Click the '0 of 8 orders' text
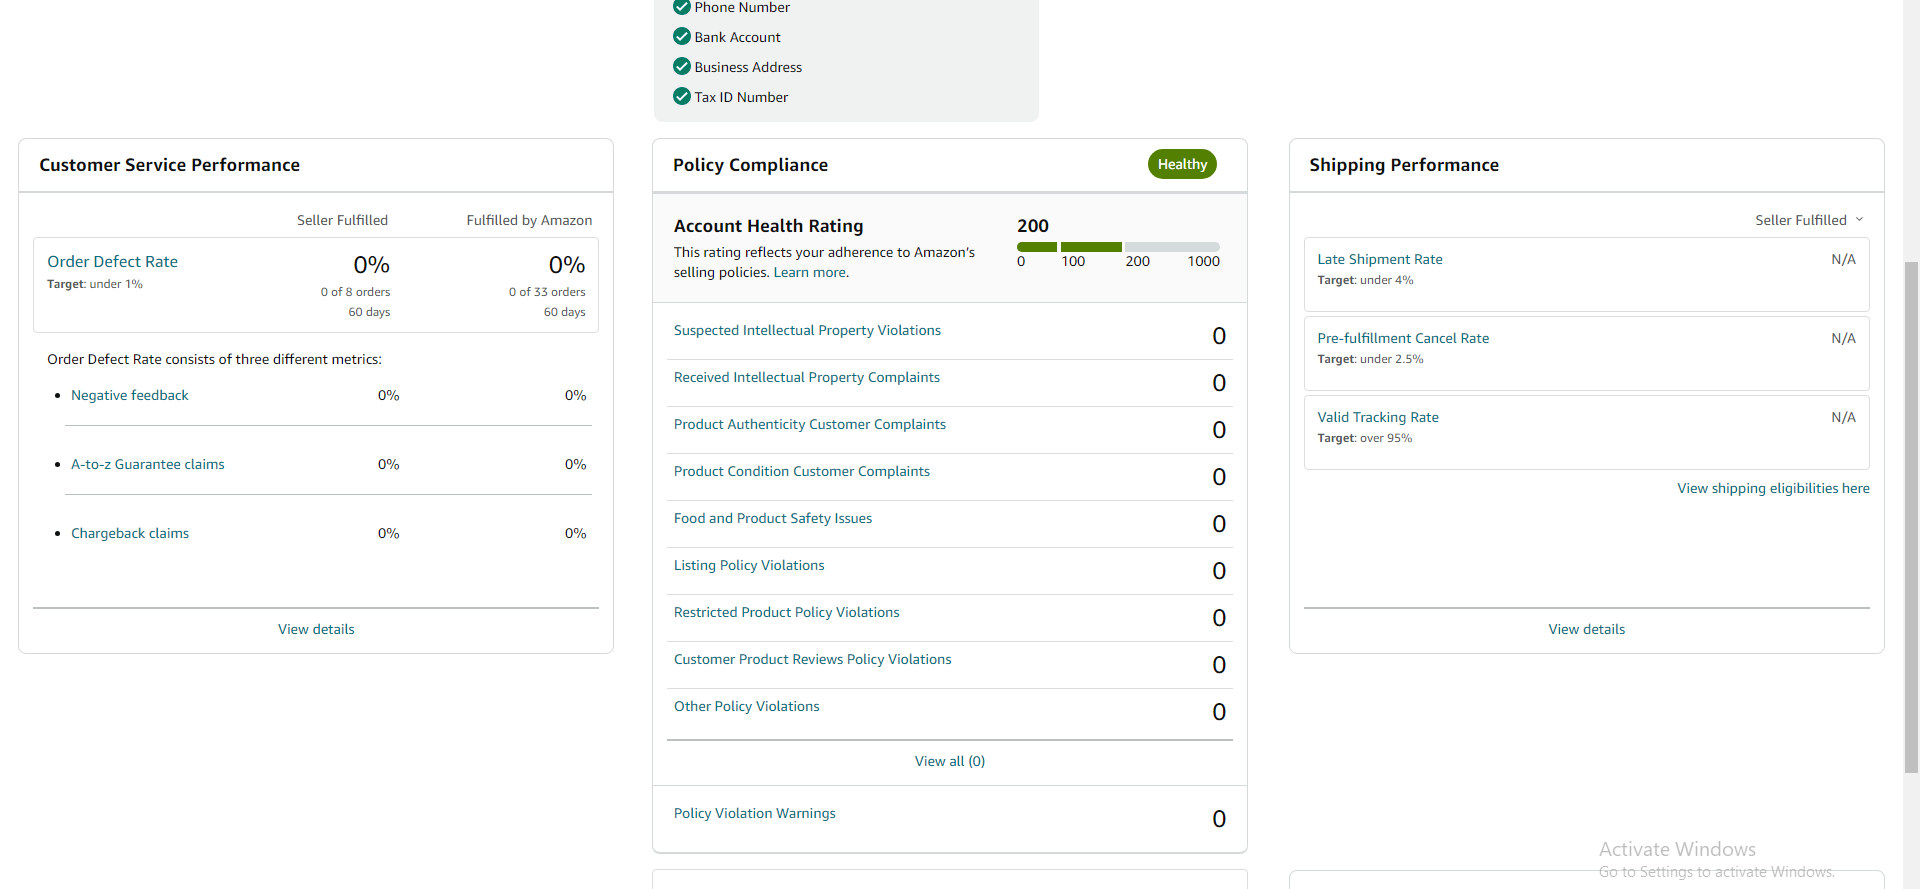This screenshot has width=1920, height=889. 356,292
